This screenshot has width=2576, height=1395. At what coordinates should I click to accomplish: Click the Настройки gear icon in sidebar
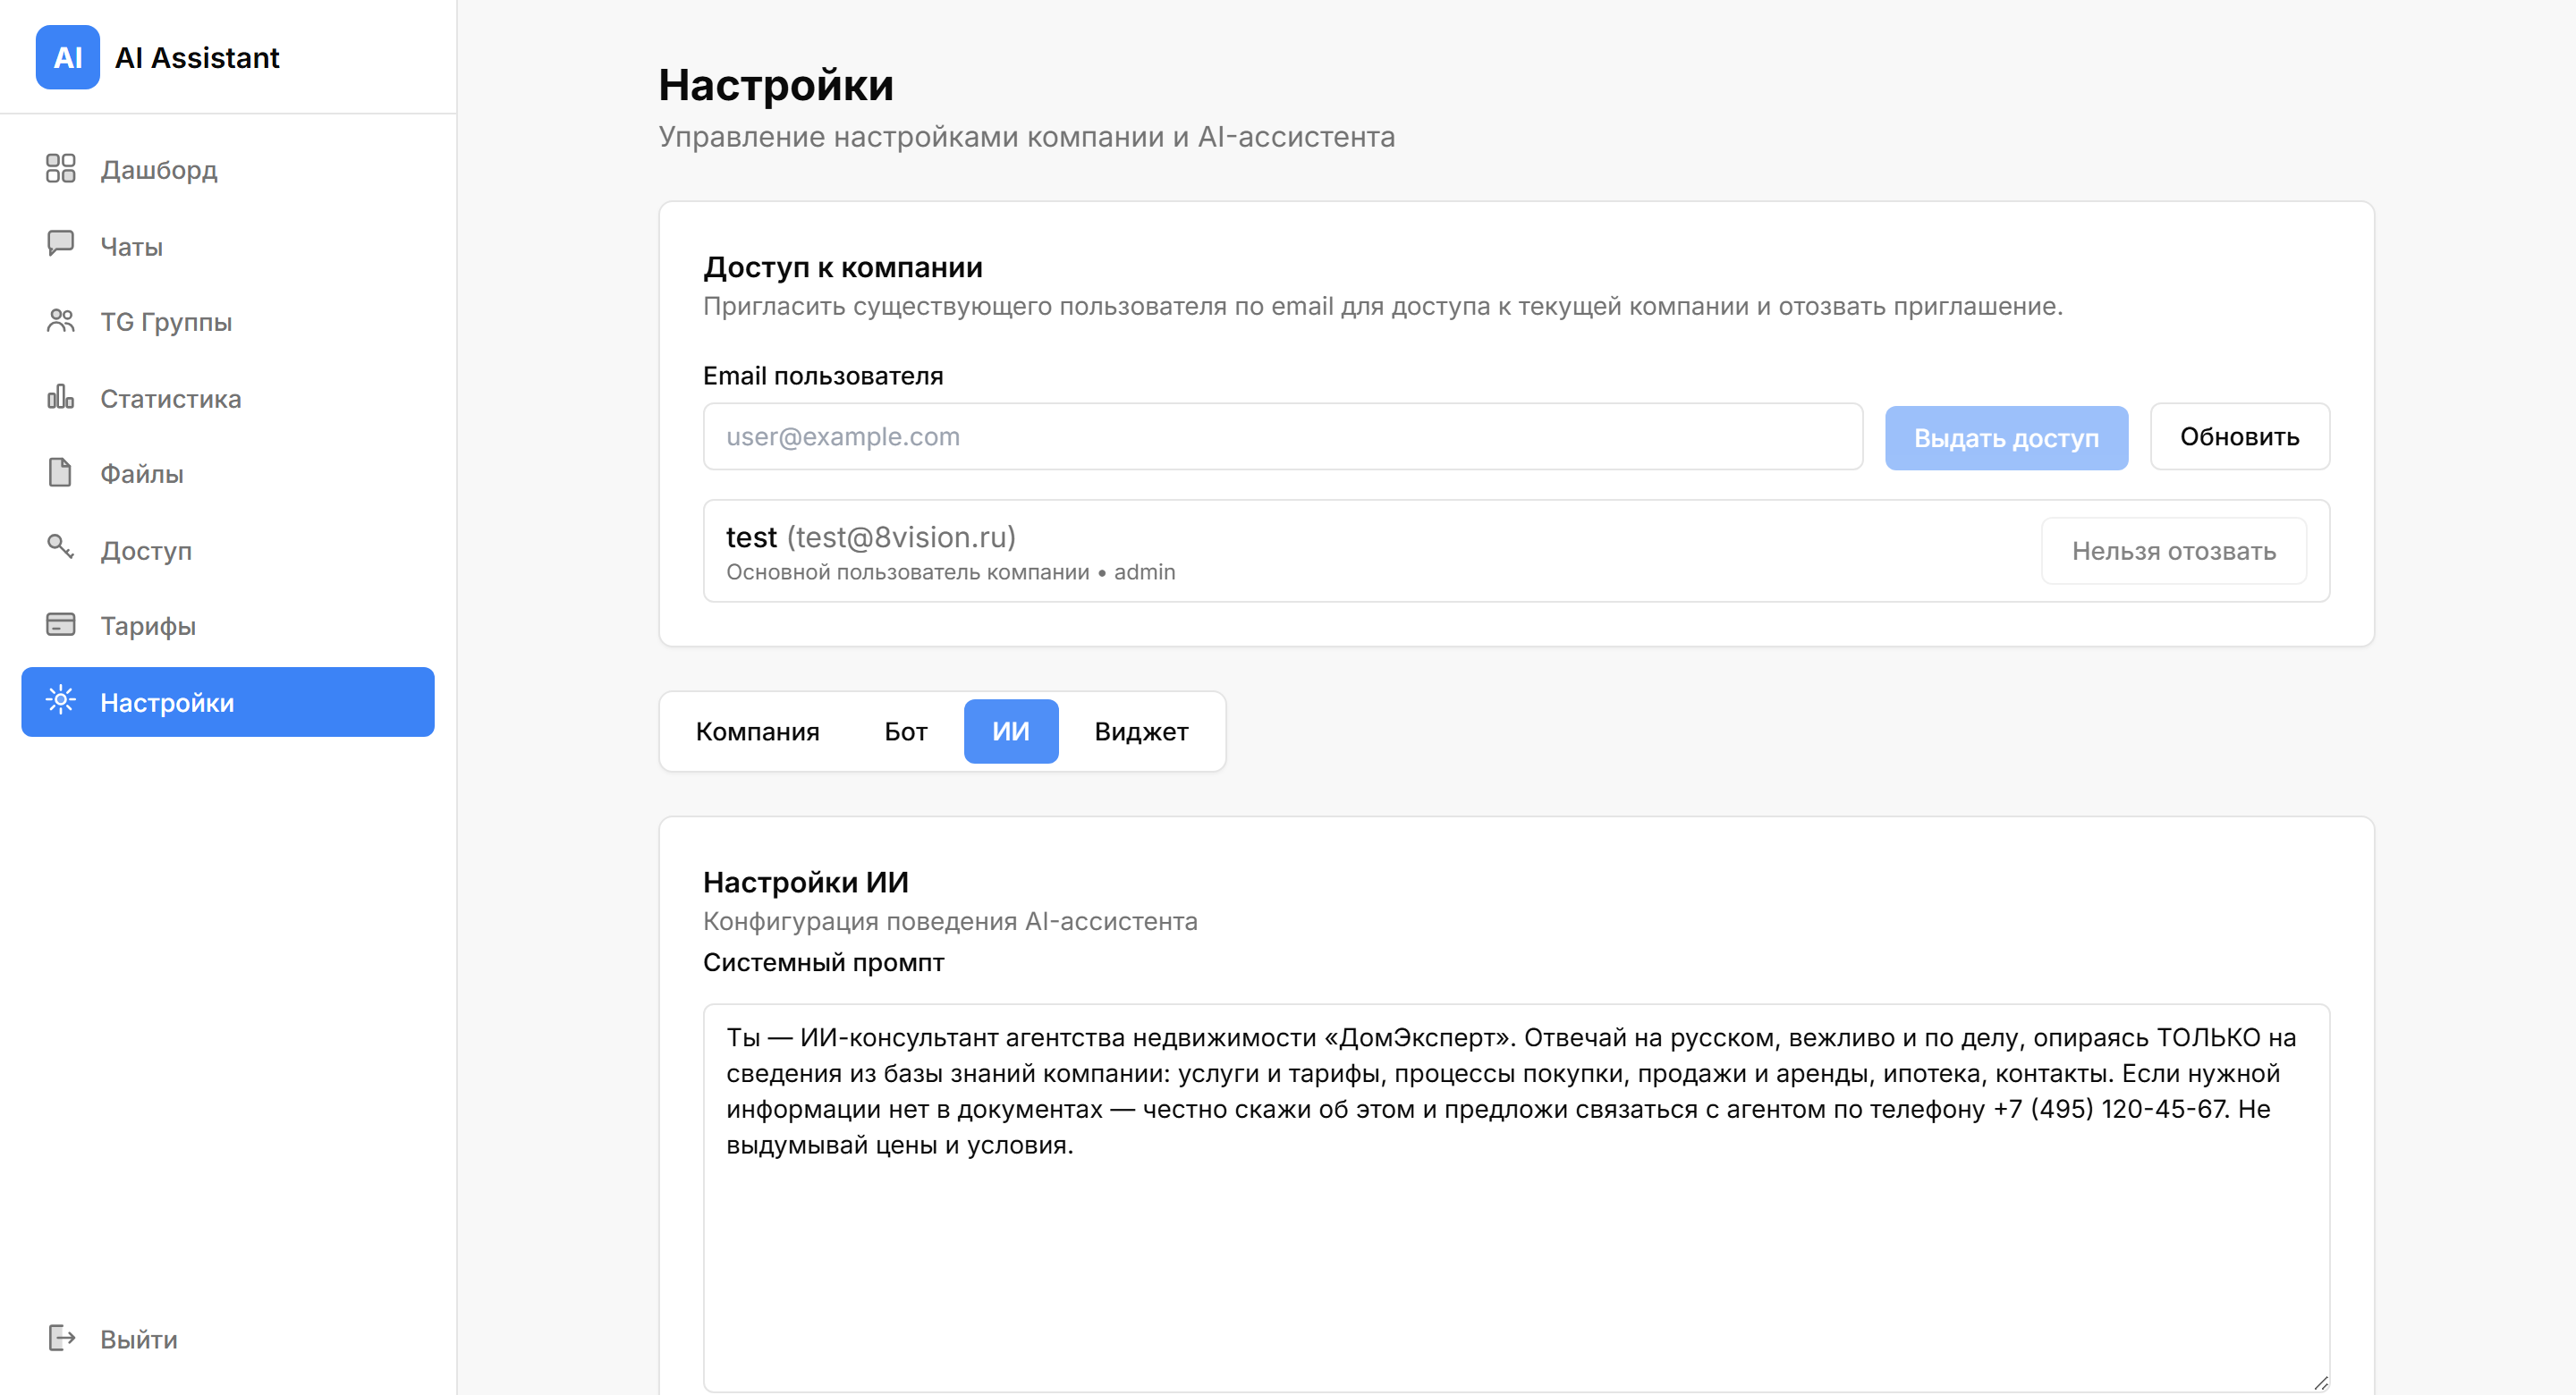pyautogui.click(x=61, y=701)
